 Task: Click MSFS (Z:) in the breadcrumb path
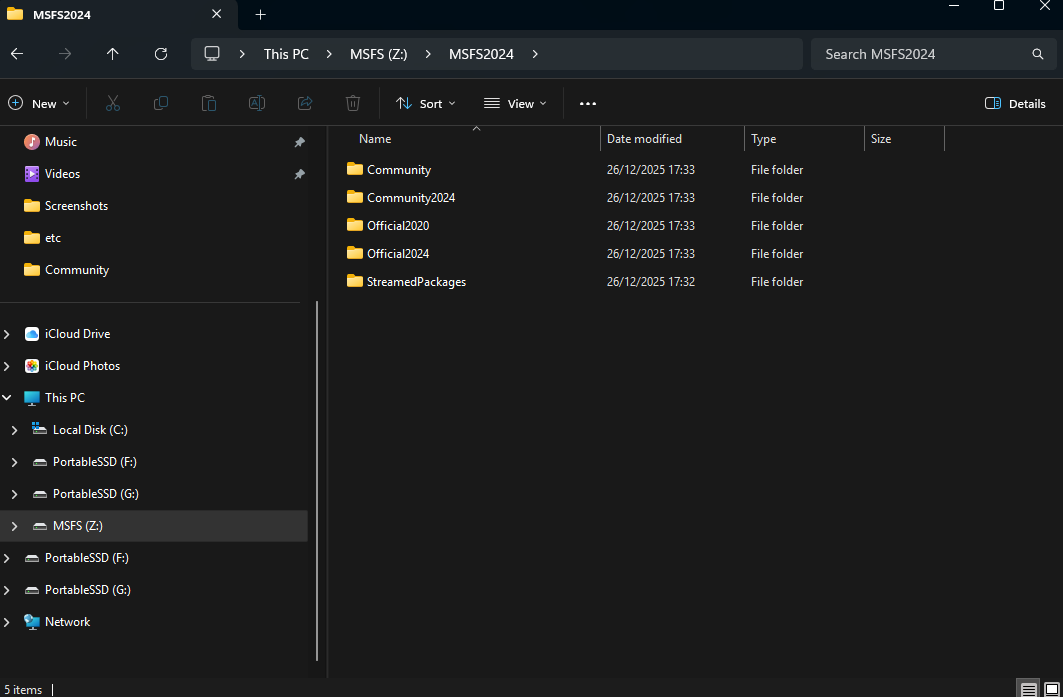point(378,54)
